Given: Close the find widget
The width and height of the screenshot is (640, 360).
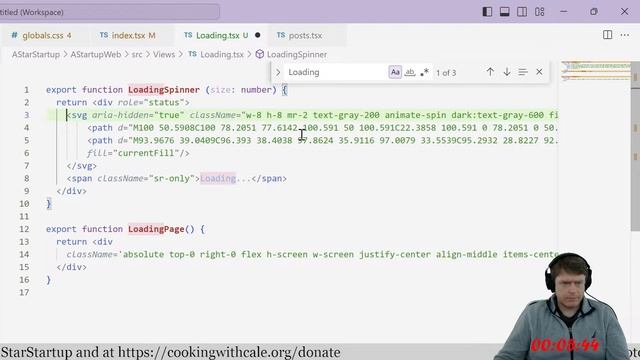Looking at the screenshot, I should pyautogui.click(x=539, y=72).
